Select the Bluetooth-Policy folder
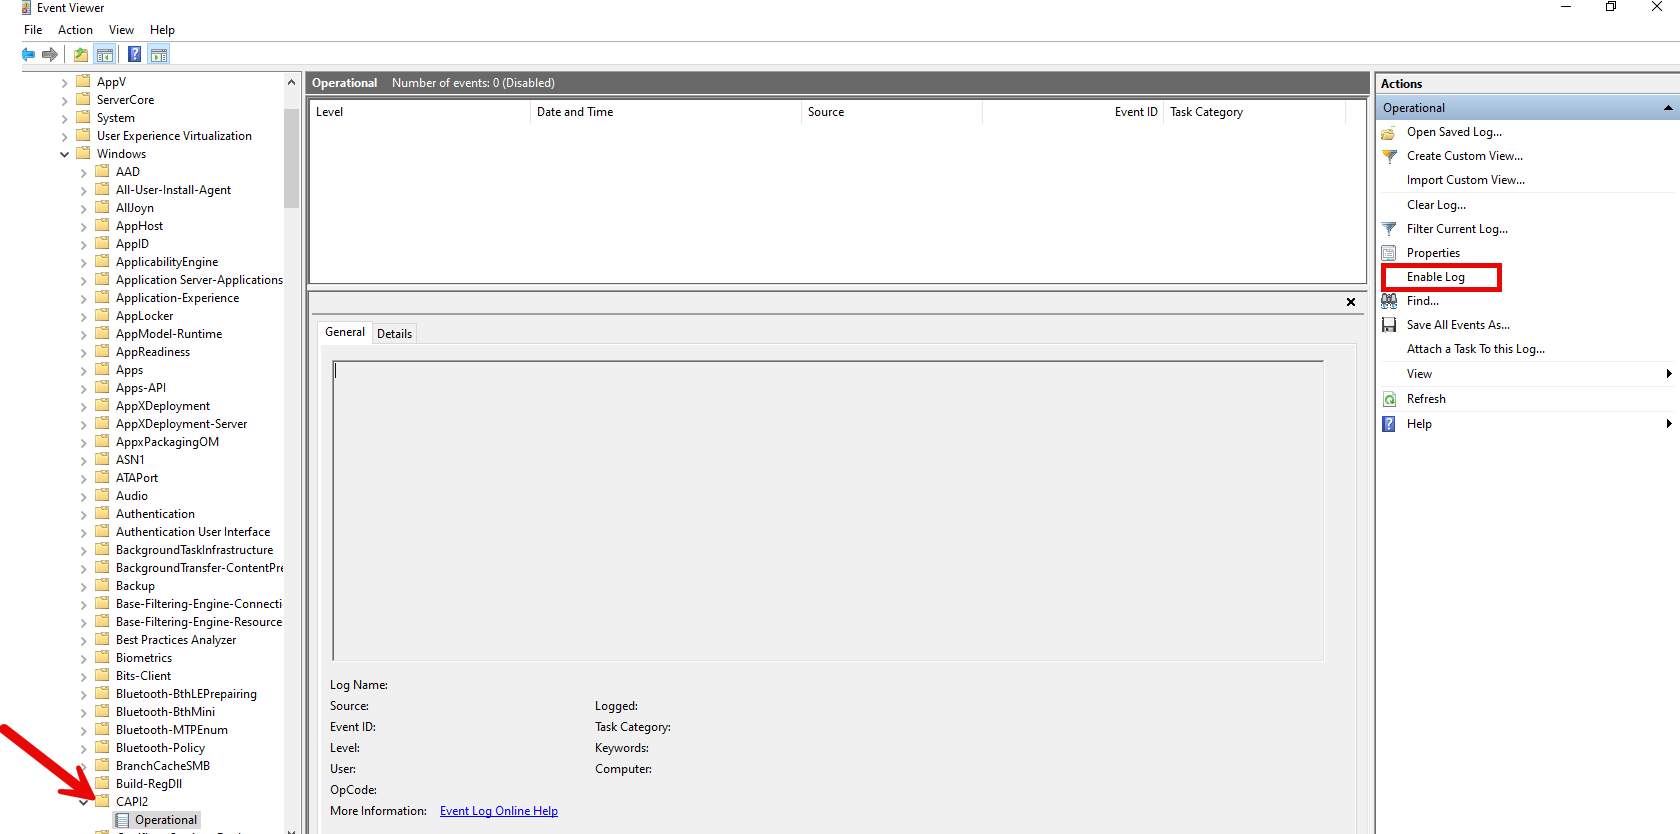1680x834 pixels. 160,748
